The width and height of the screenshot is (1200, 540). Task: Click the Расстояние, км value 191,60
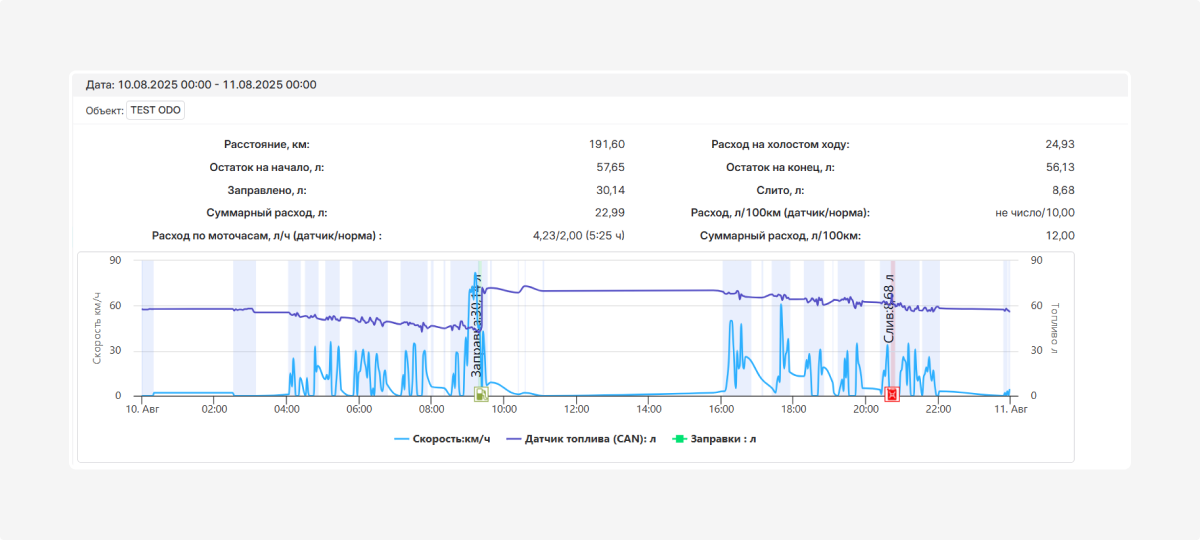point(607,145)
